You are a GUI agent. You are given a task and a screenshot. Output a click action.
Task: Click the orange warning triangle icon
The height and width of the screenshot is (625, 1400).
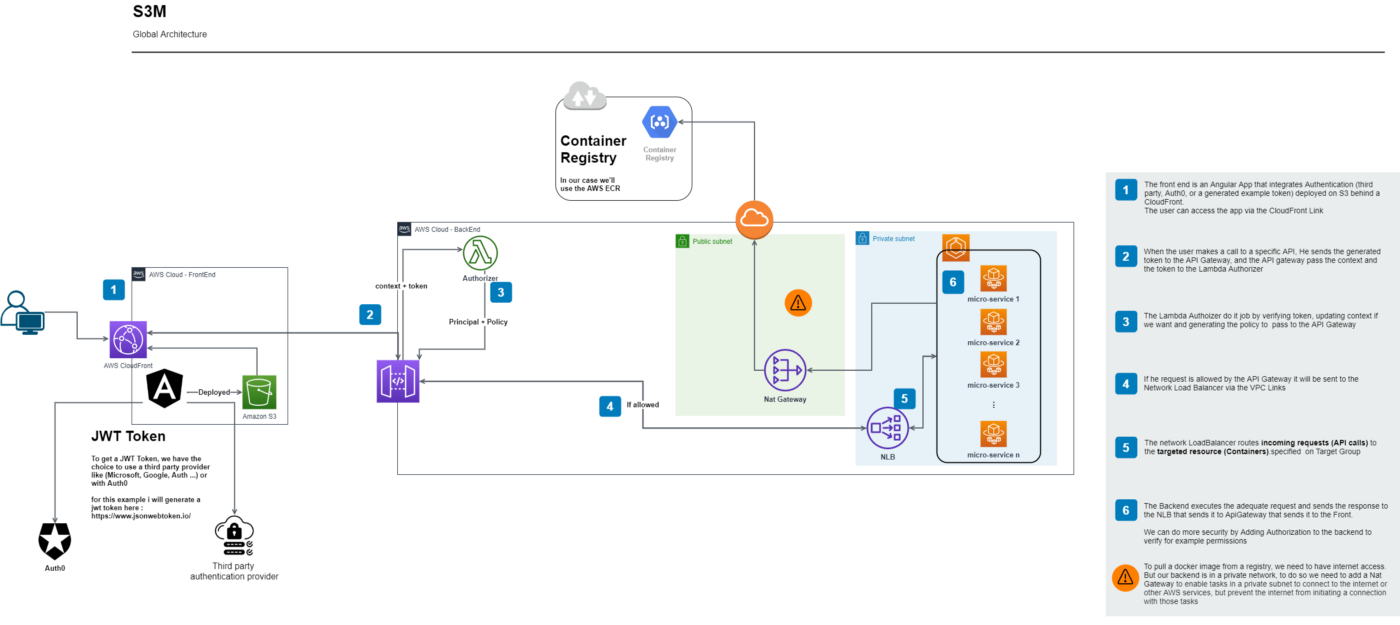[x=798, y=302]
